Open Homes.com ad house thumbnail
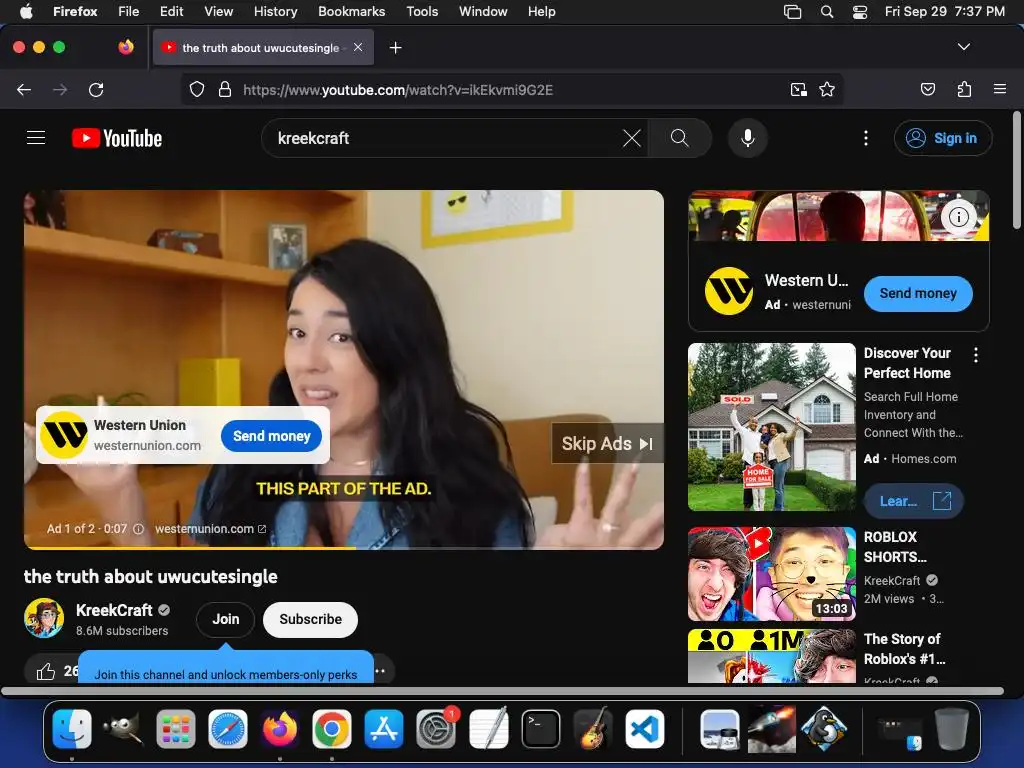This screenshot has height=768, width=1024. tap(771, 426)
